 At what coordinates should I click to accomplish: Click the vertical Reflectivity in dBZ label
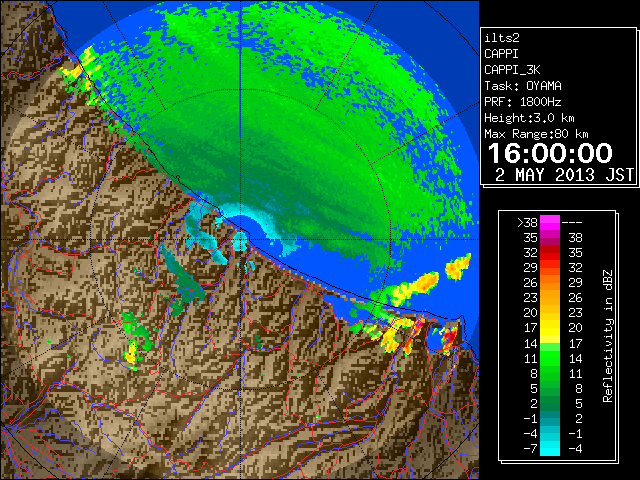click(x=608, y=336)
